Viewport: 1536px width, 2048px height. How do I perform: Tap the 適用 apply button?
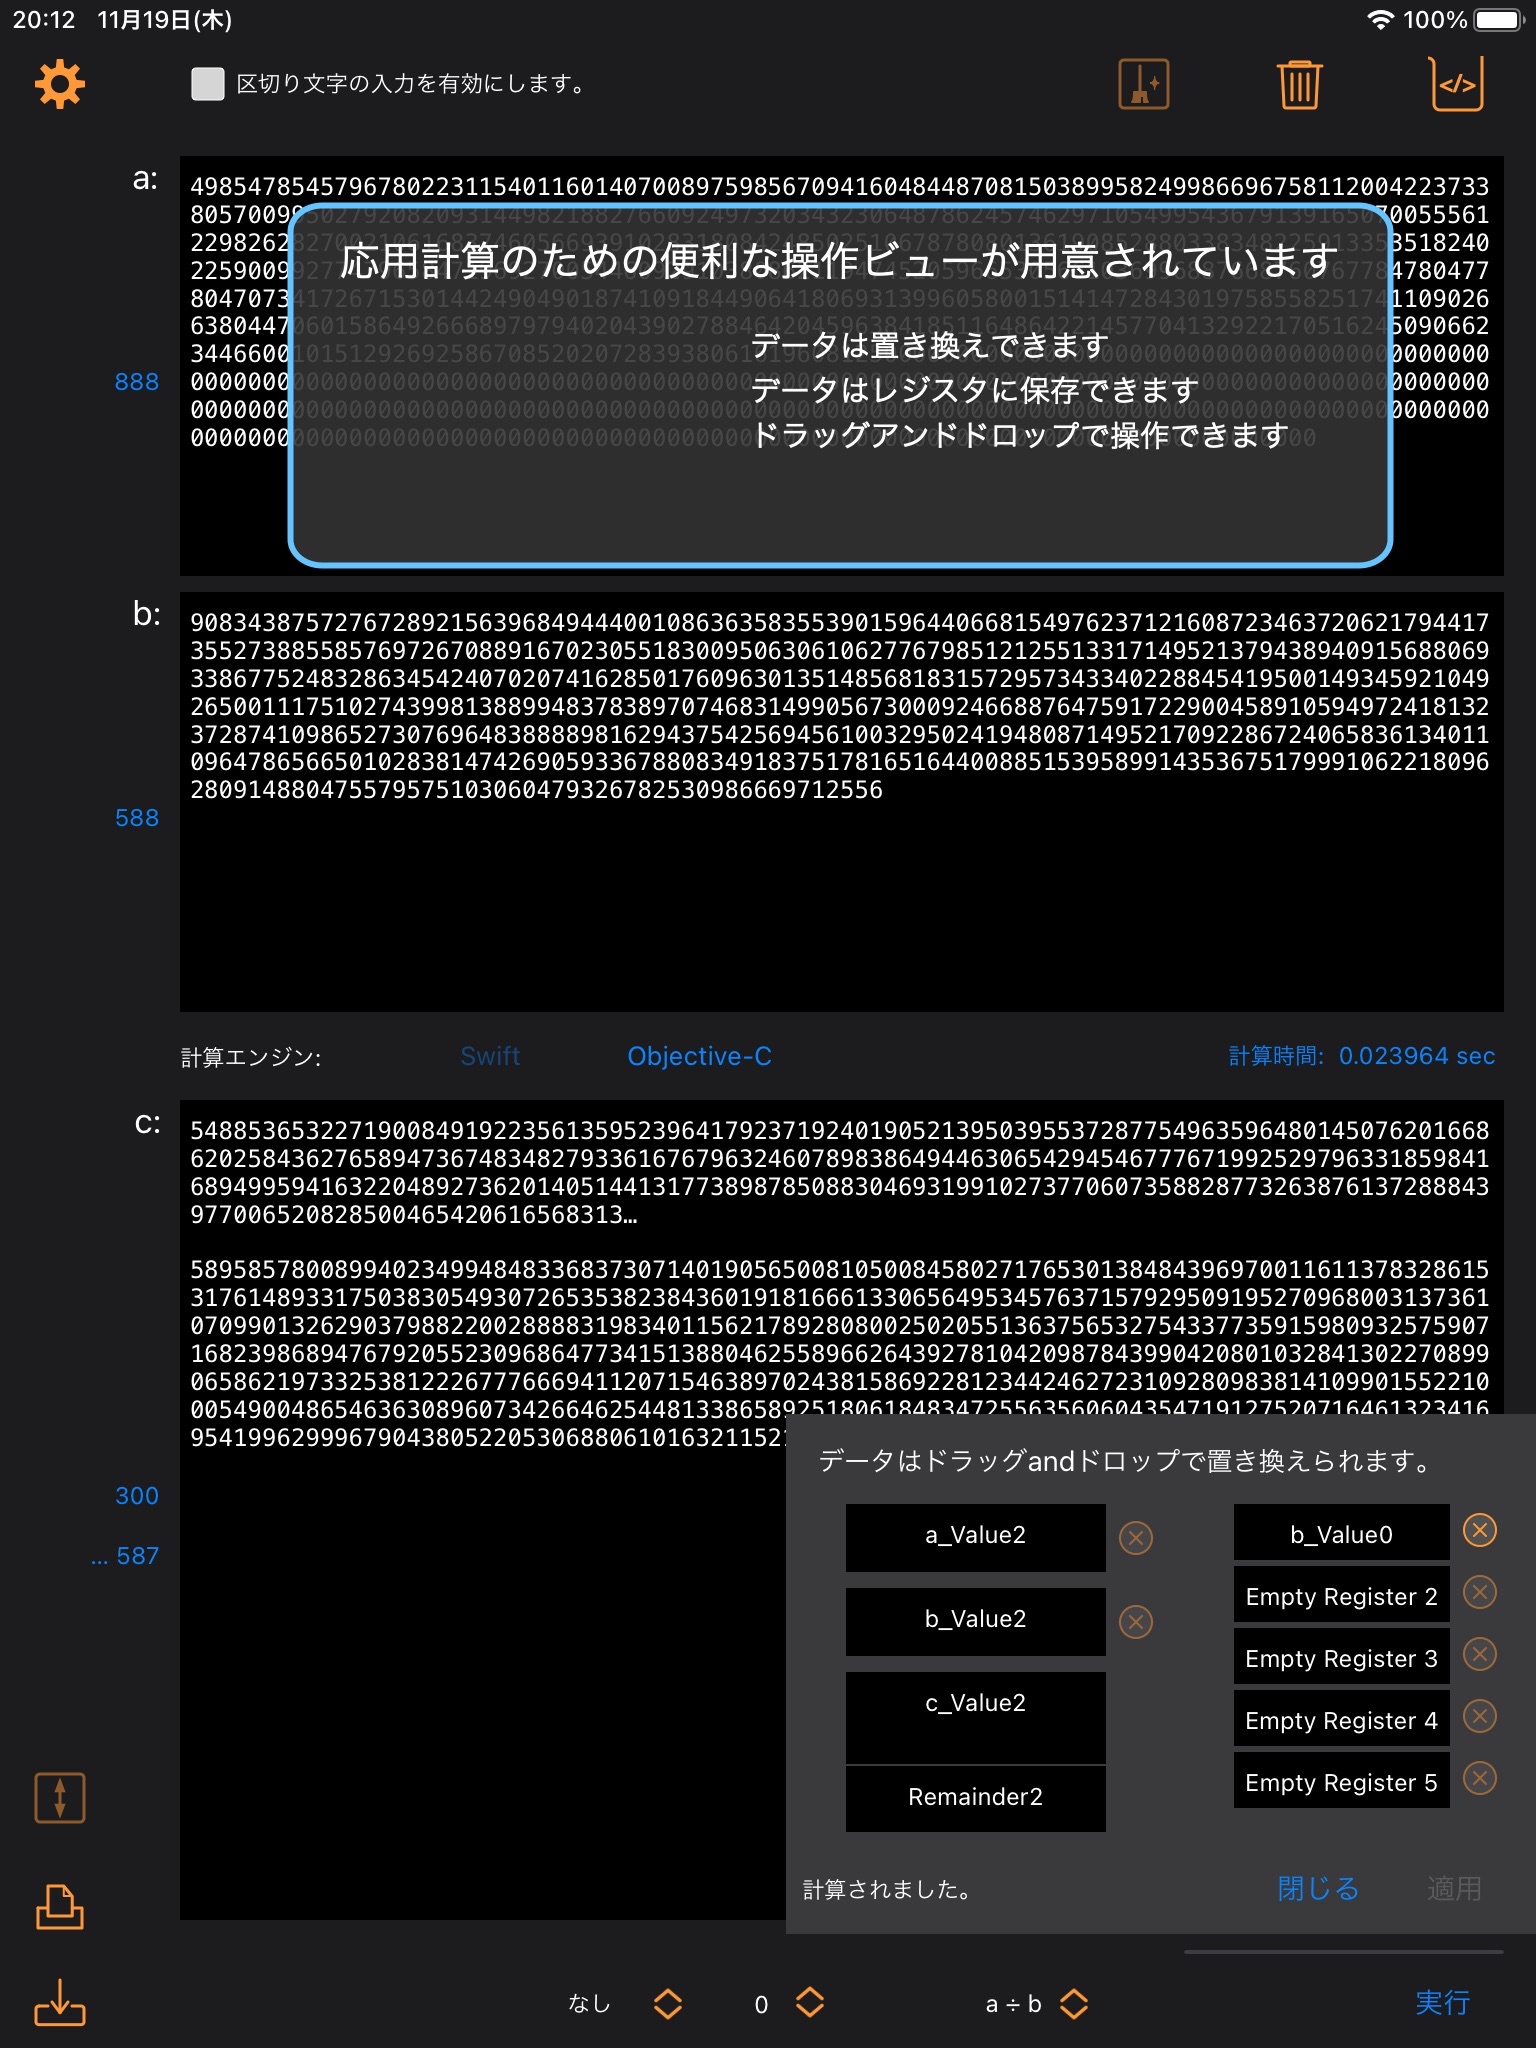(x=1454, y=1888)
